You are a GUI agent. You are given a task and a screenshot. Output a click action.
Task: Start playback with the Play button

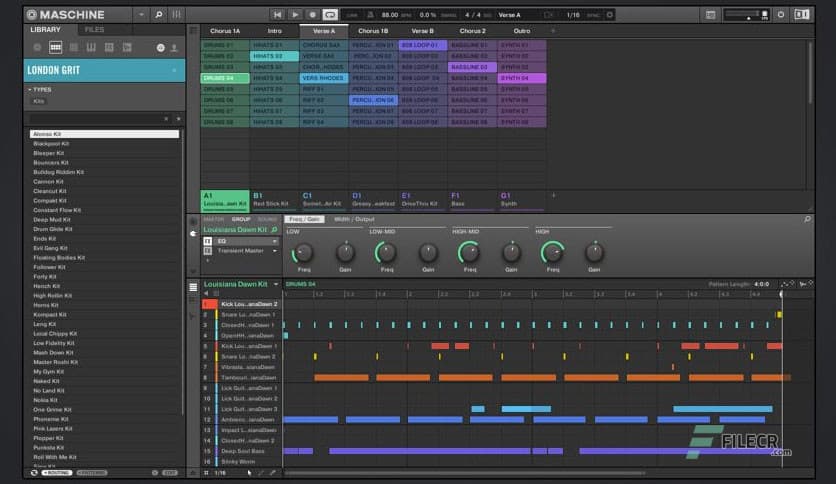[295, 14]
